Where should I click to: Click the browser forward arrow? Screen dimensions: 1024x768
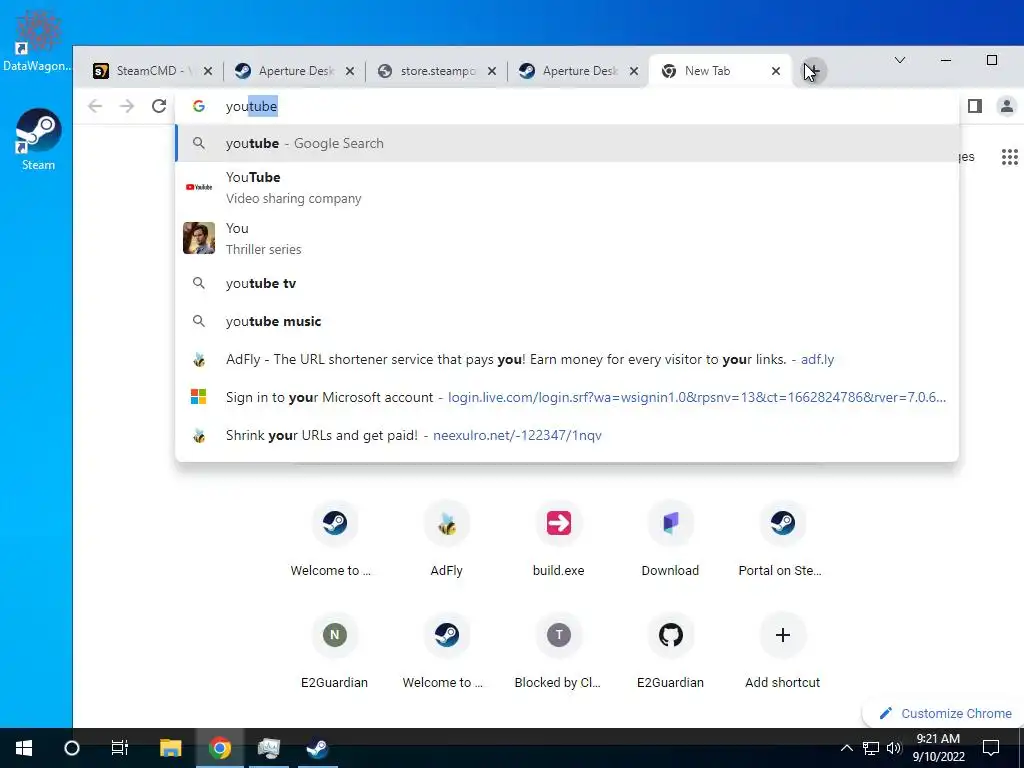pyautogui.click(x=127, y=106)
